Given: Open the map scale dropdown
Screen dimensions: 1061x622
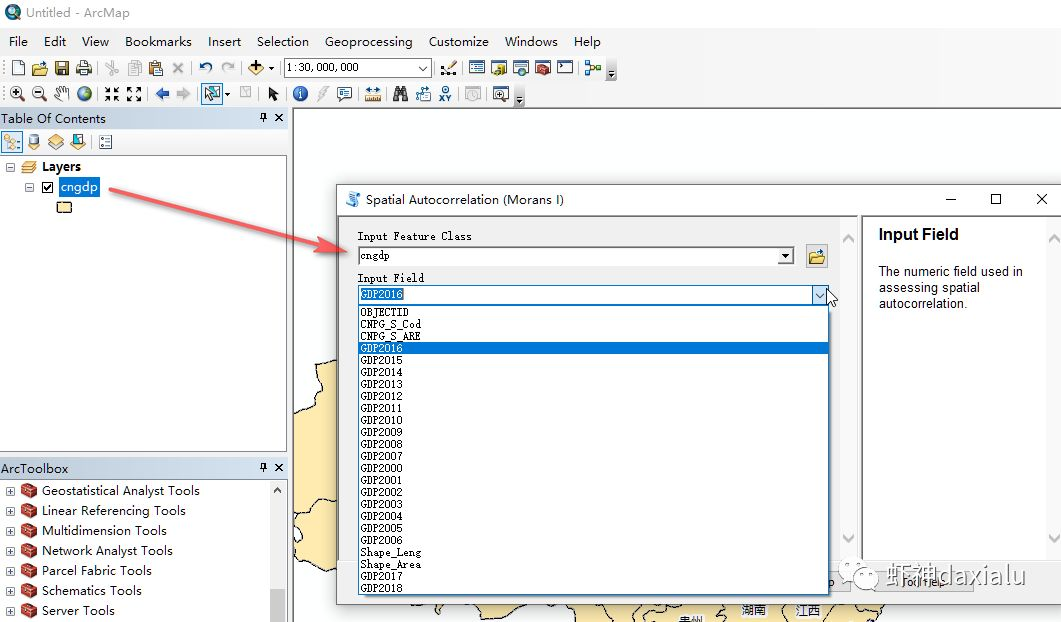Looking at the screenshot, I should (423, 68).
